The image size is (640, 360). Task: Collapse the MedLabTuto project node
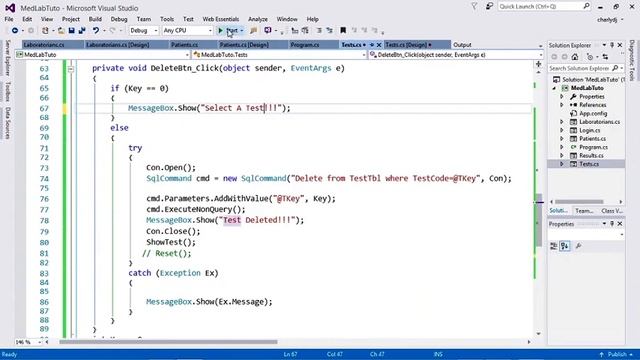coord(554,88)
